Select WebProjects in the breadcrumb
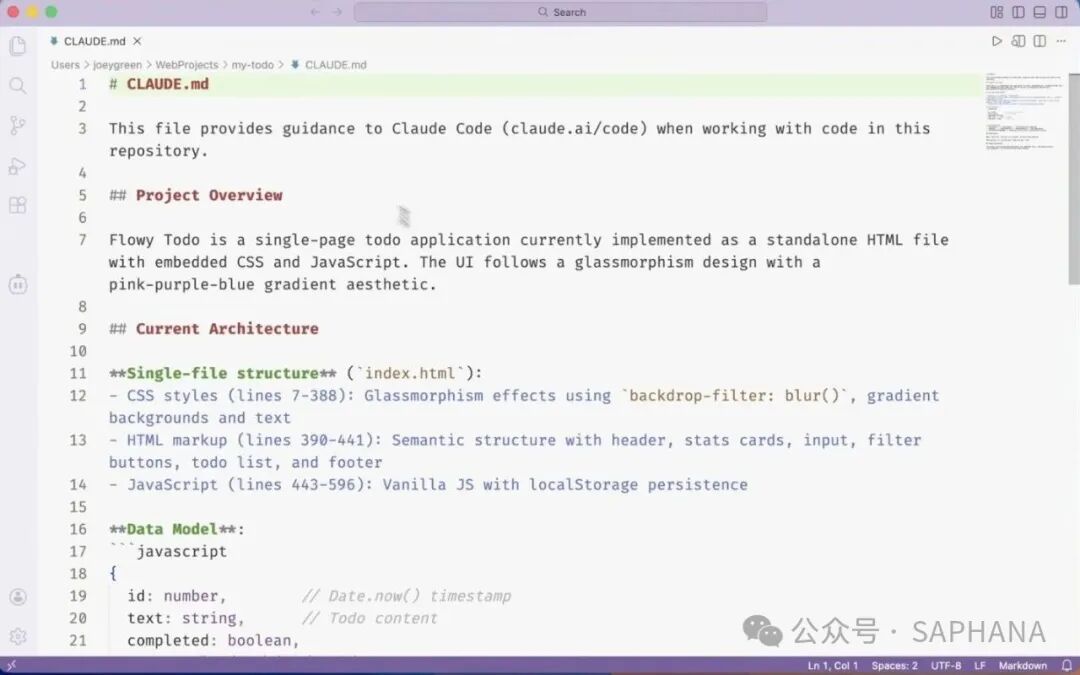This screenshot has width=1080, height=675. tap(186, 65)
